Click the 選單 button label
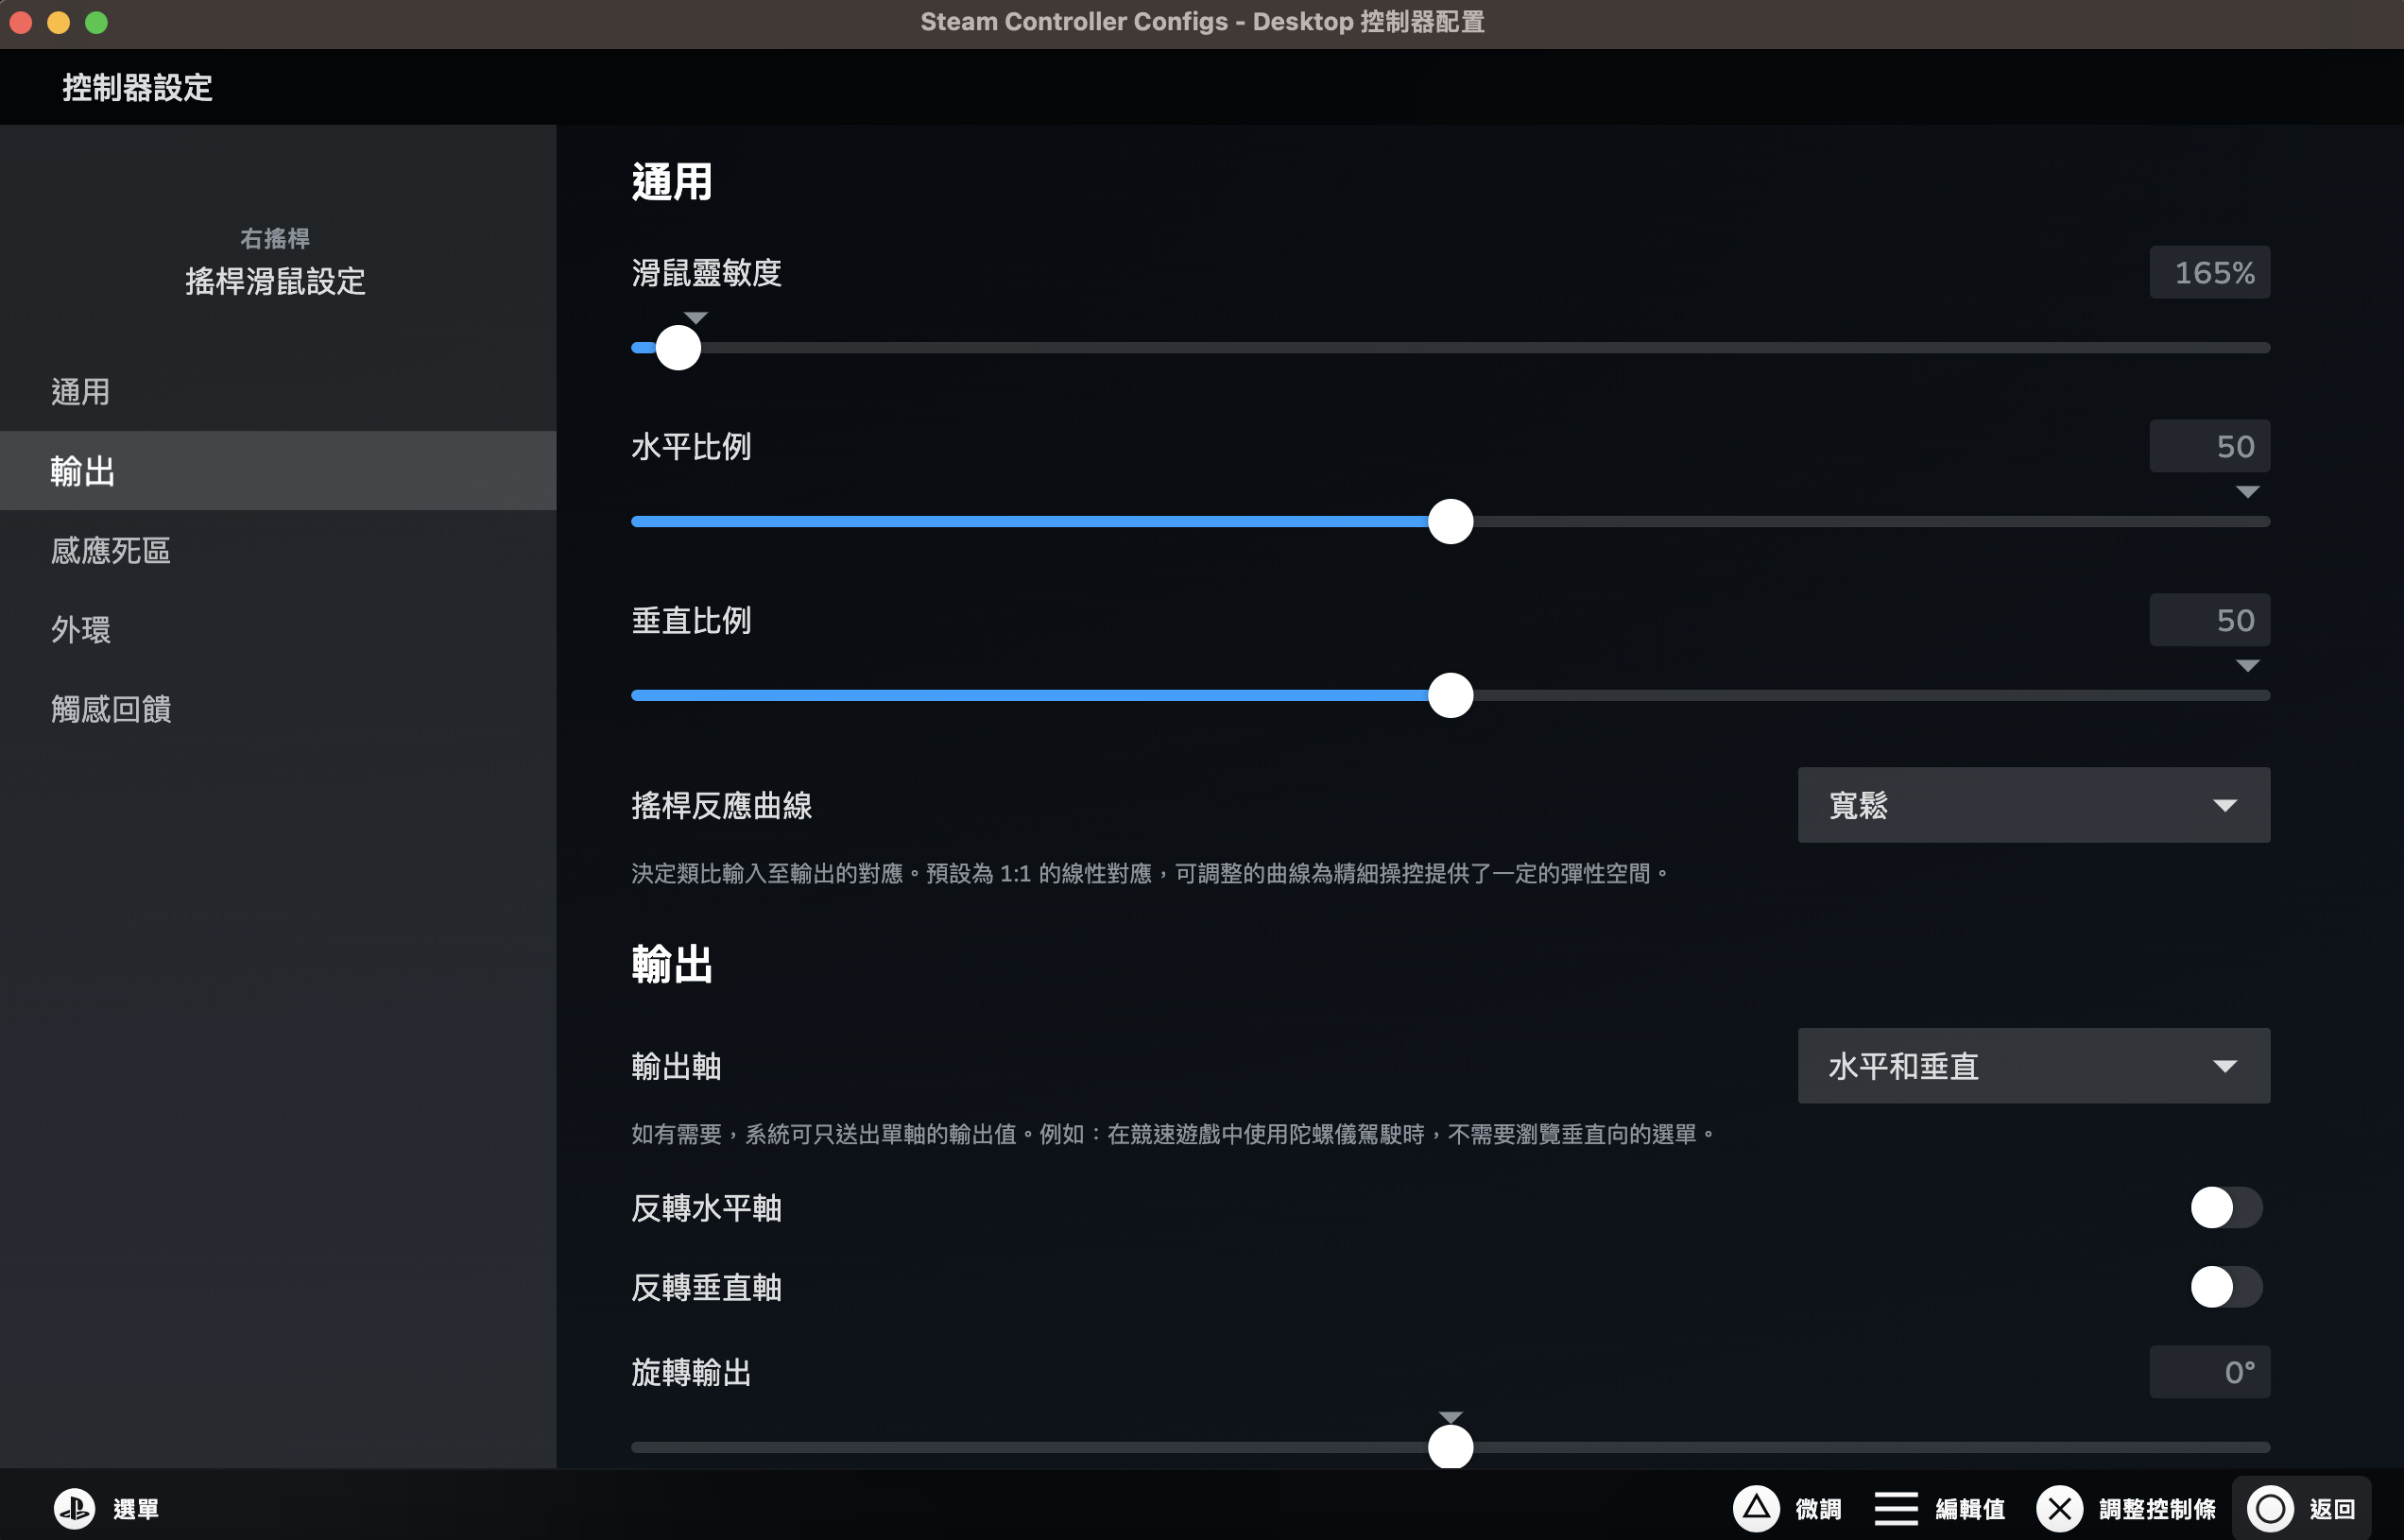Image resolution: width=2404 pixels, height=1540 pixels. pos(136,1509)
